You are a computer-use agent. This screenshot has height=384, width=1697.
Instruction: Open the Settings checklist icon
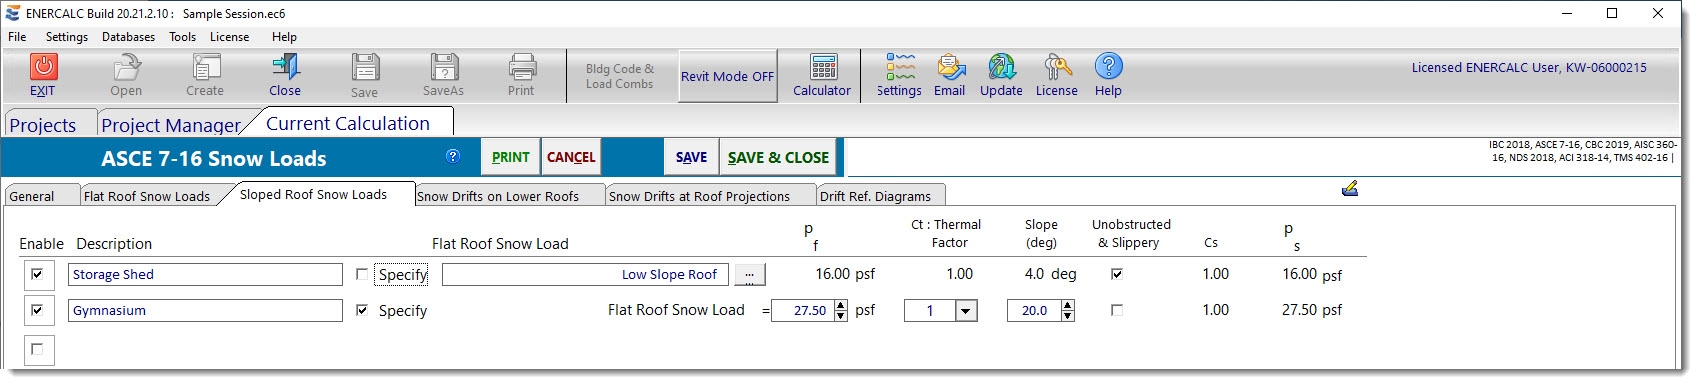900,67
